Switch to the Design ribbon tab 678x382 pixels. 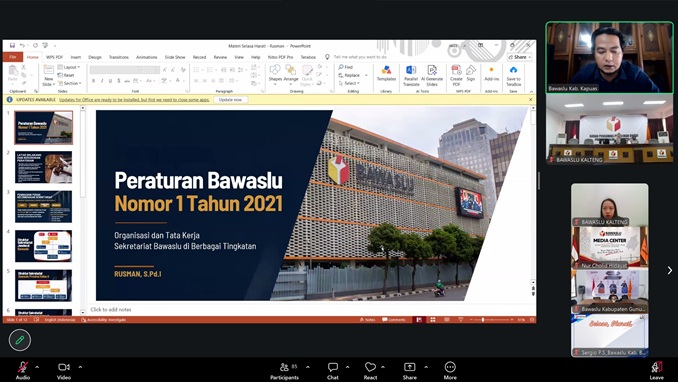click(x=95, y=57)
